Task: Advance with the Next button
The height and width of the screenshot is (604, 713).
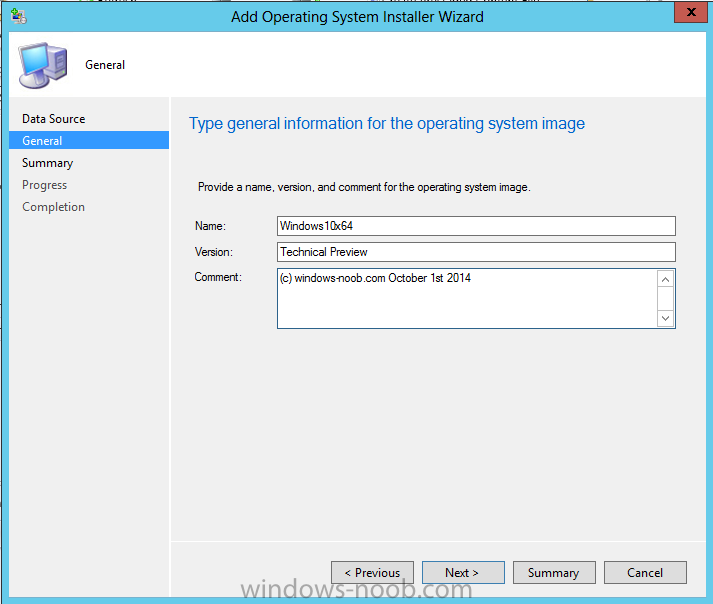Action: [463, 573]
